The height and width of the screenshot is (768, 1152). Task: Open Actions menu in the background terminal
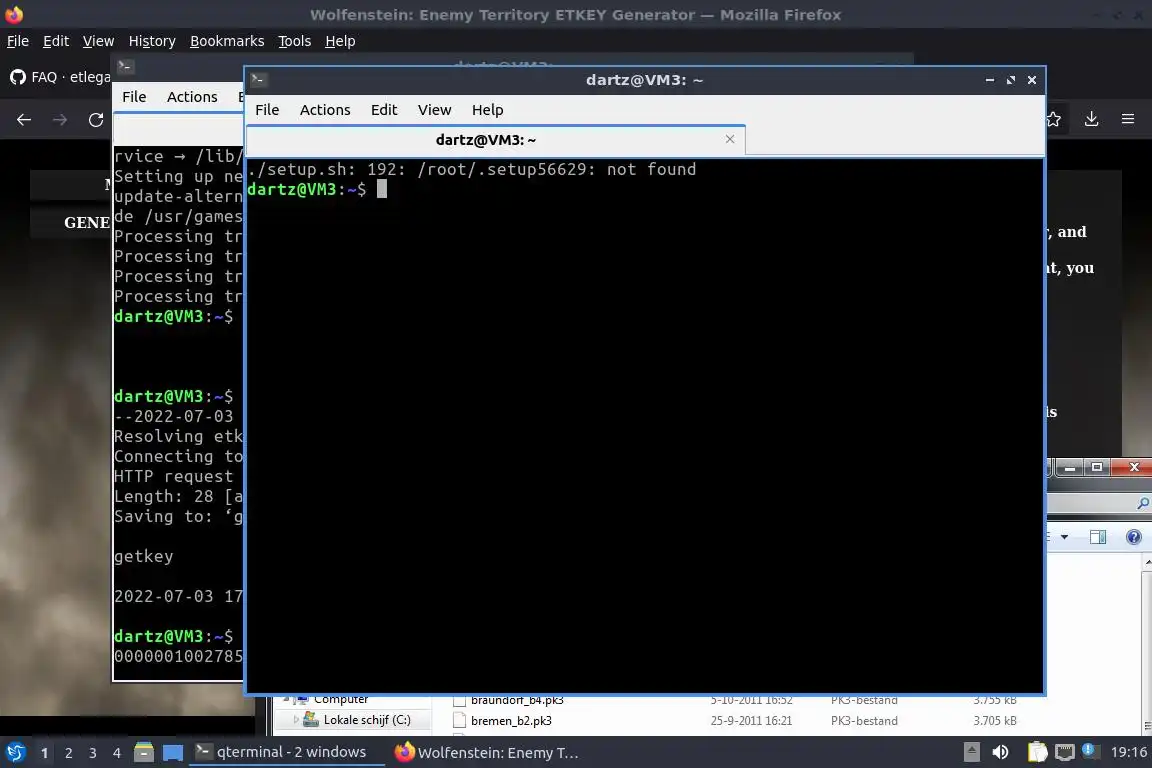tap(192, 96)
